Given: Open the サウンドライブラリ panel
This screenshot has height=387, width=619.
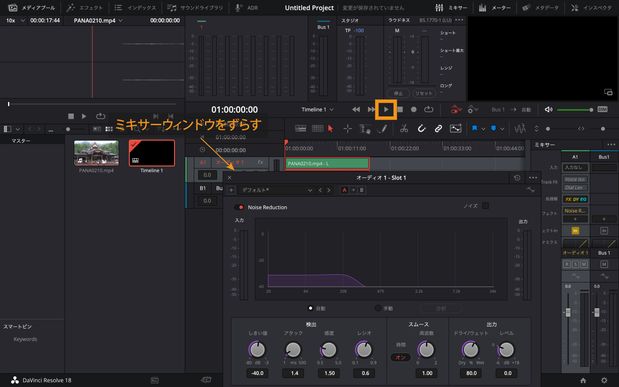Looking at the screenshot, I should [195, 8].
